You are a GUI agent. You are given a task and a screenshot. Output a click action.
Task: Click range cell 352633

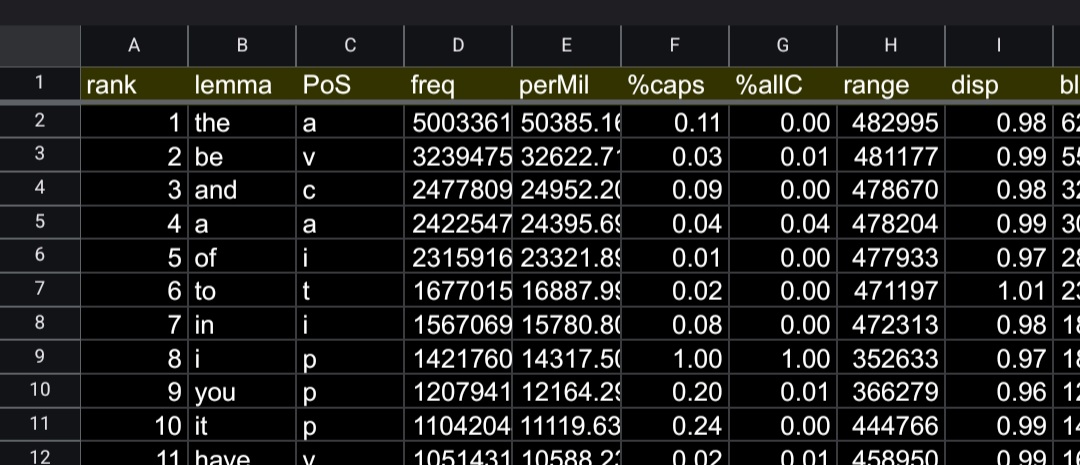pos(890,358)
